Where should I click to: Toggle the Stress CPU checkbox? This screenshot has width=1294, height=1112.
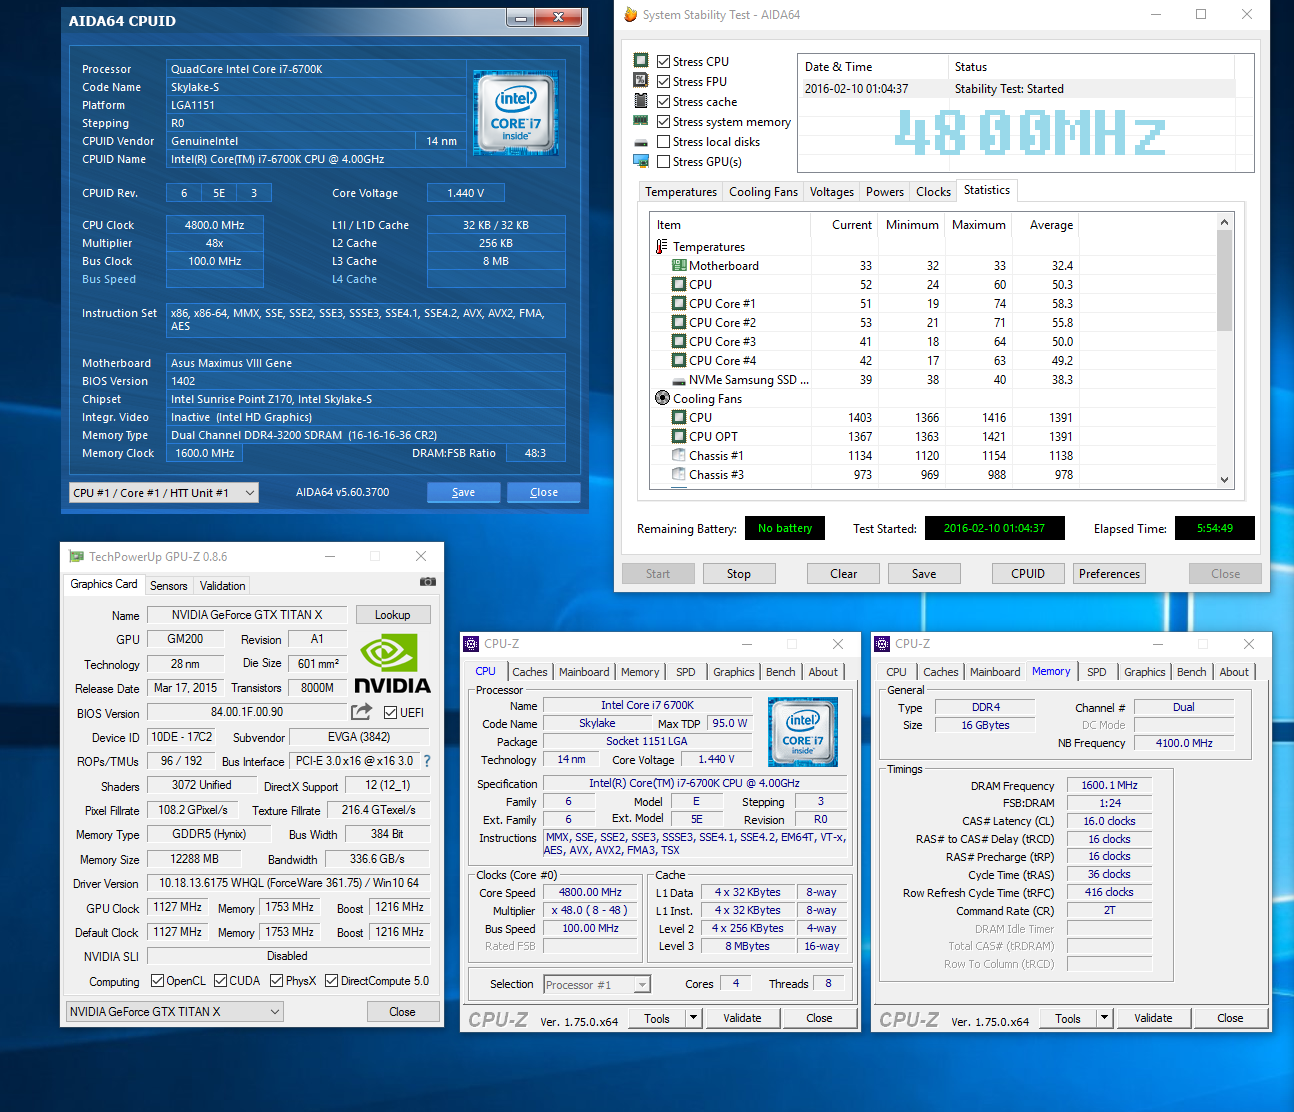663,61
